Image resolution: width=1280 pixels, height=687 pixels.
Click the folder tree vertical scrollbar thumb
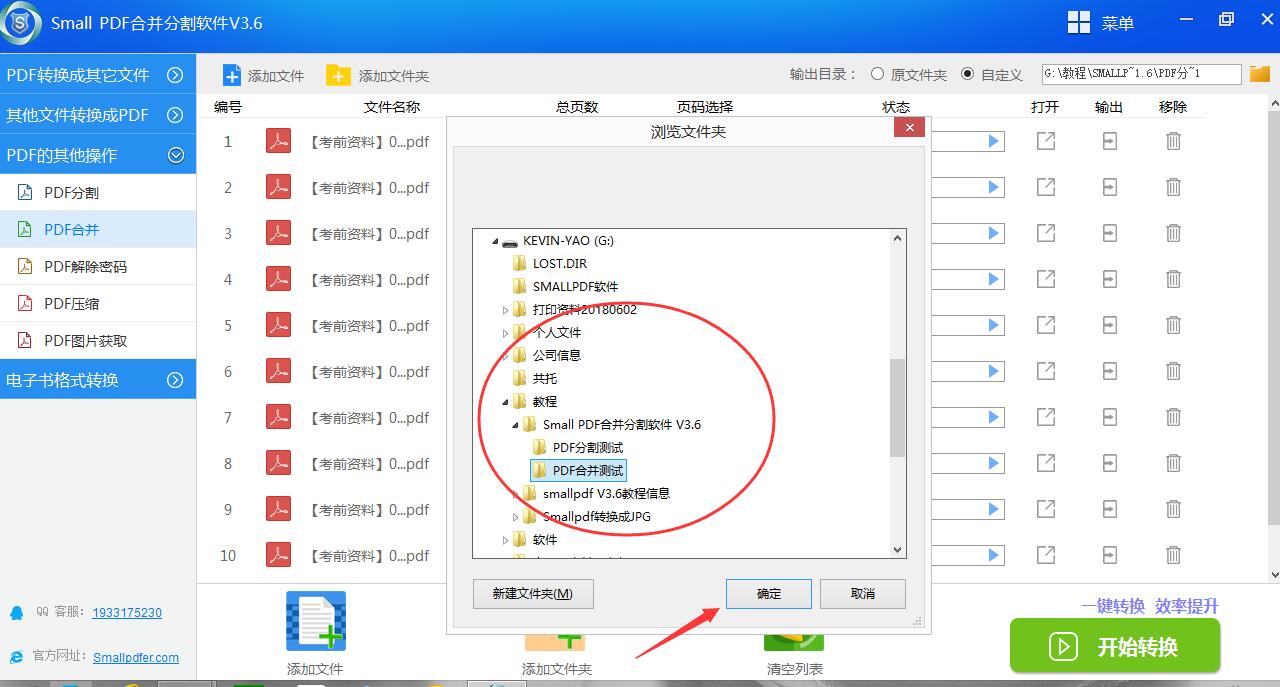[897, 406]
